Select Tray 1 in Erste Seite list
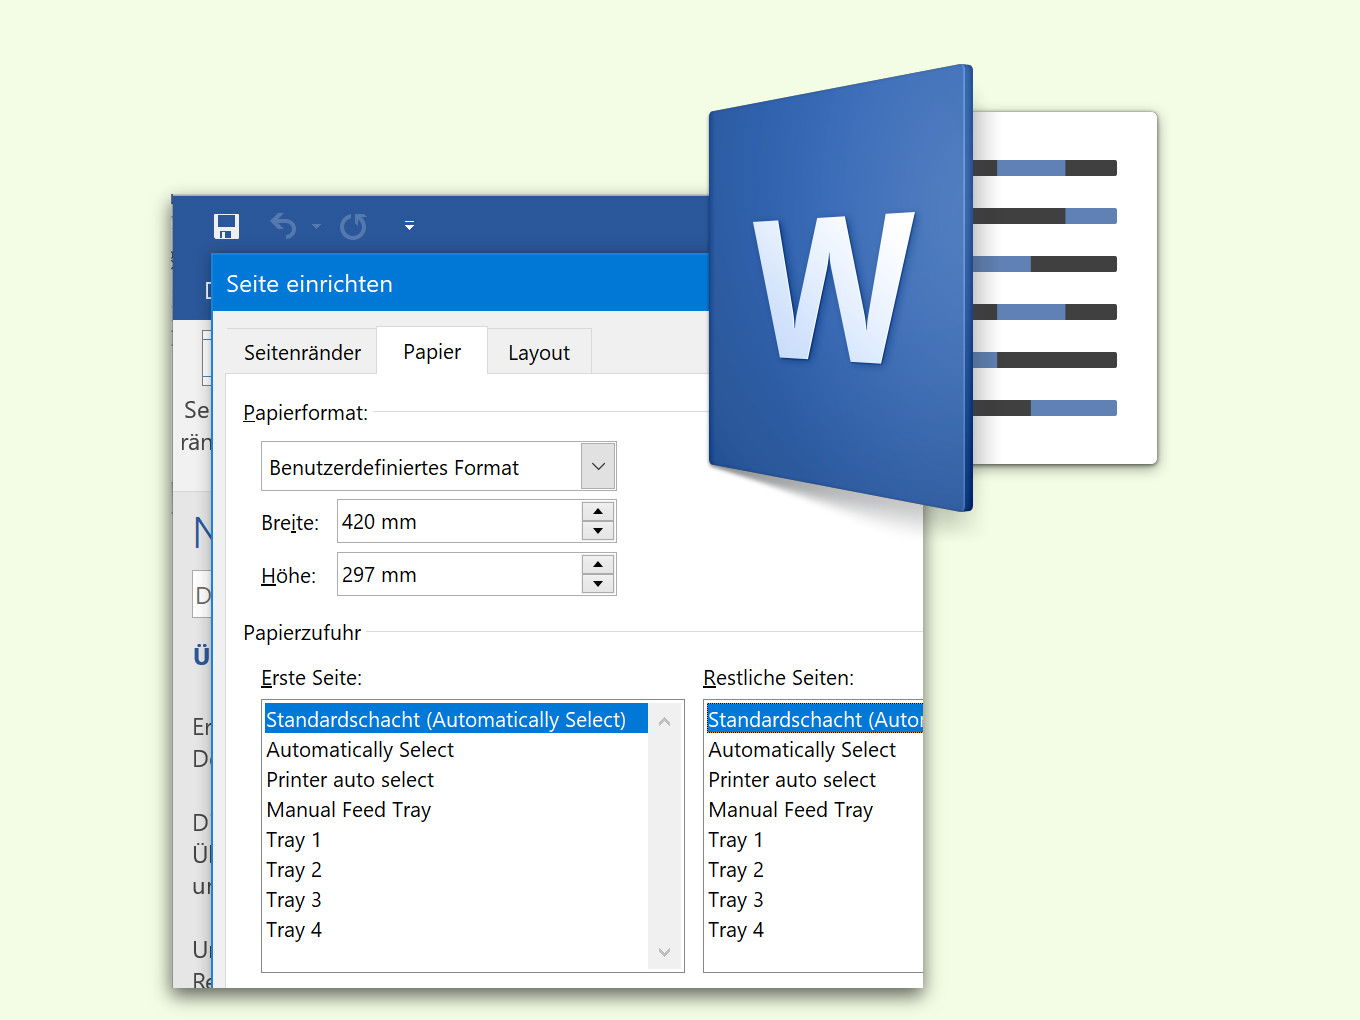 [456, 839]
